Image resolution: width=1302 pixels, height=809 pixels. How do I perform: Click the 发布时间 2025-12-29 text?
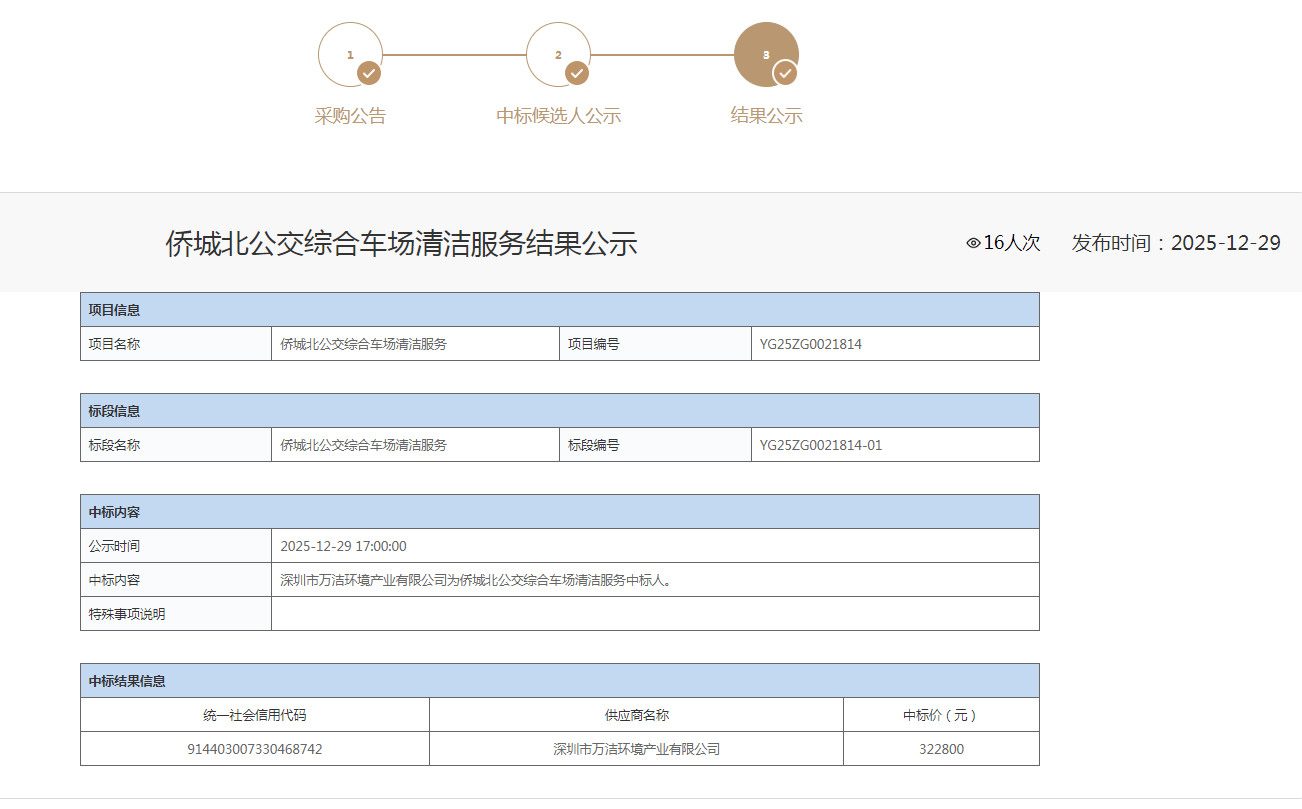tap(1175, 243)
